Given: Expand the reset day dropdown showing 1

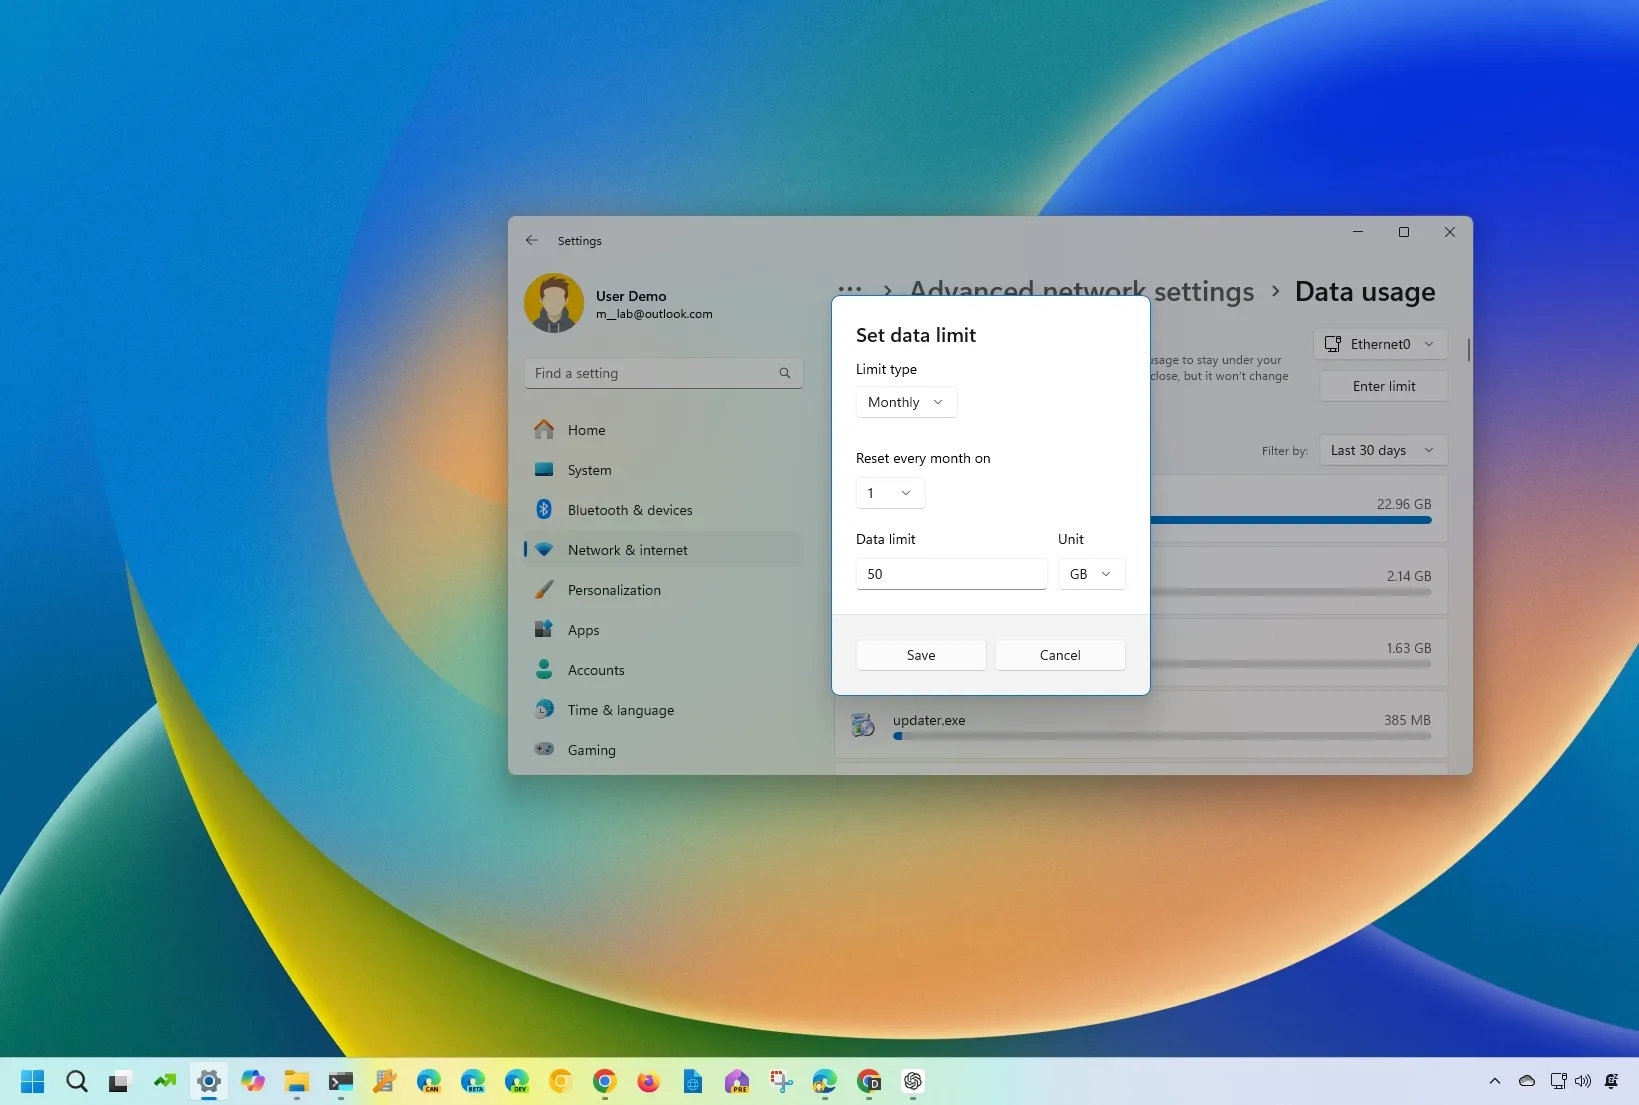Looking at the screenshot, I should tap(889, 493).
